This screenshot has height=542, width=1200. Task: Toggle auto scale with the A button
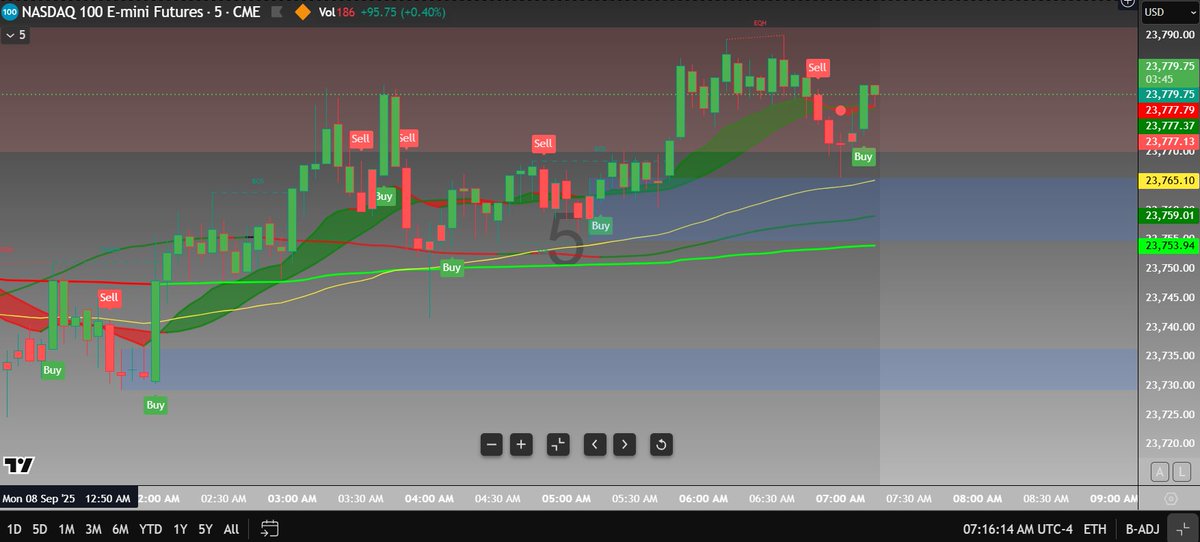click(1159, 471)
